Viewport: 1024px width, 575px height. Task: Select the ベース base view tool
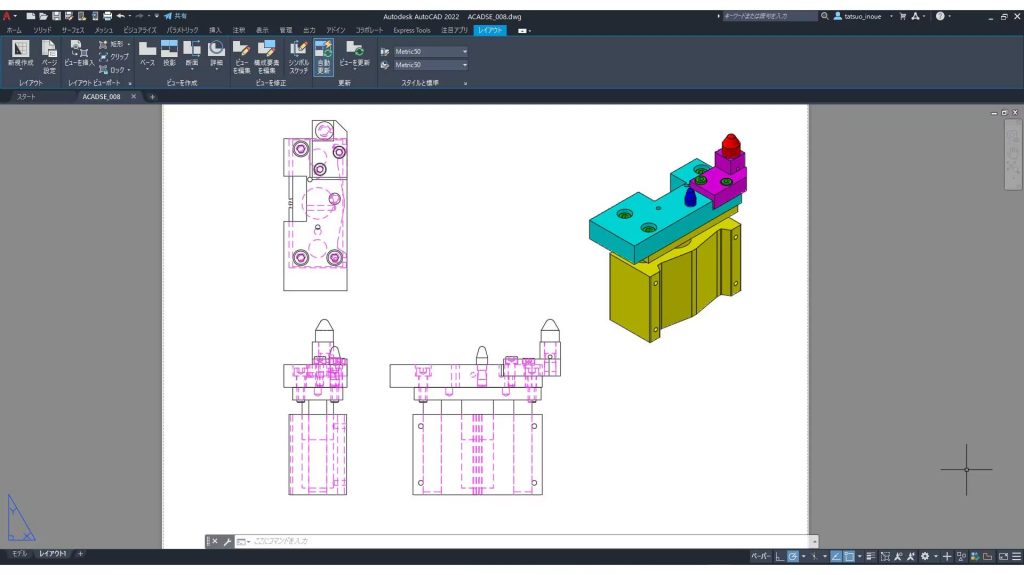pyautogui.click(x=148, y=54)
